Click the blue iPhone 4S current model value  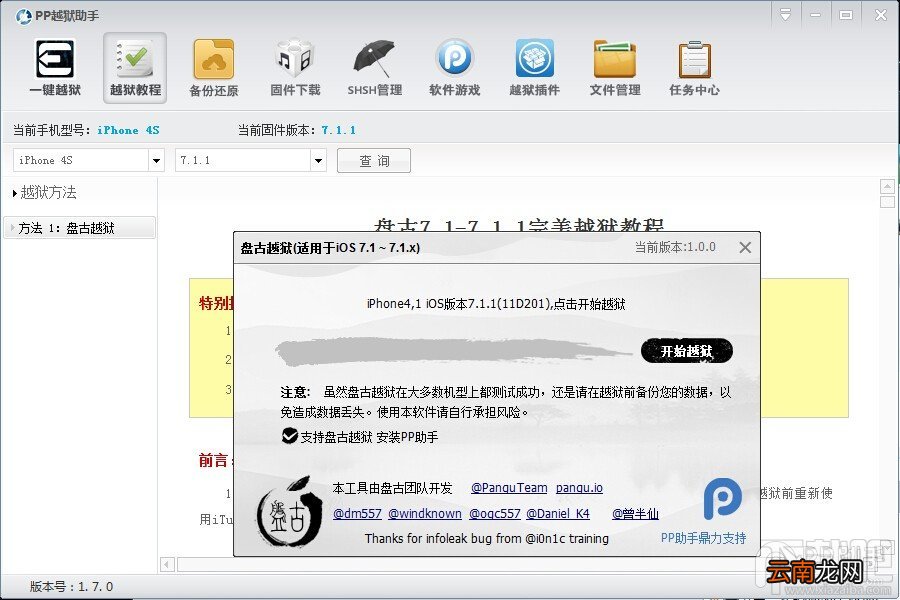128,130
